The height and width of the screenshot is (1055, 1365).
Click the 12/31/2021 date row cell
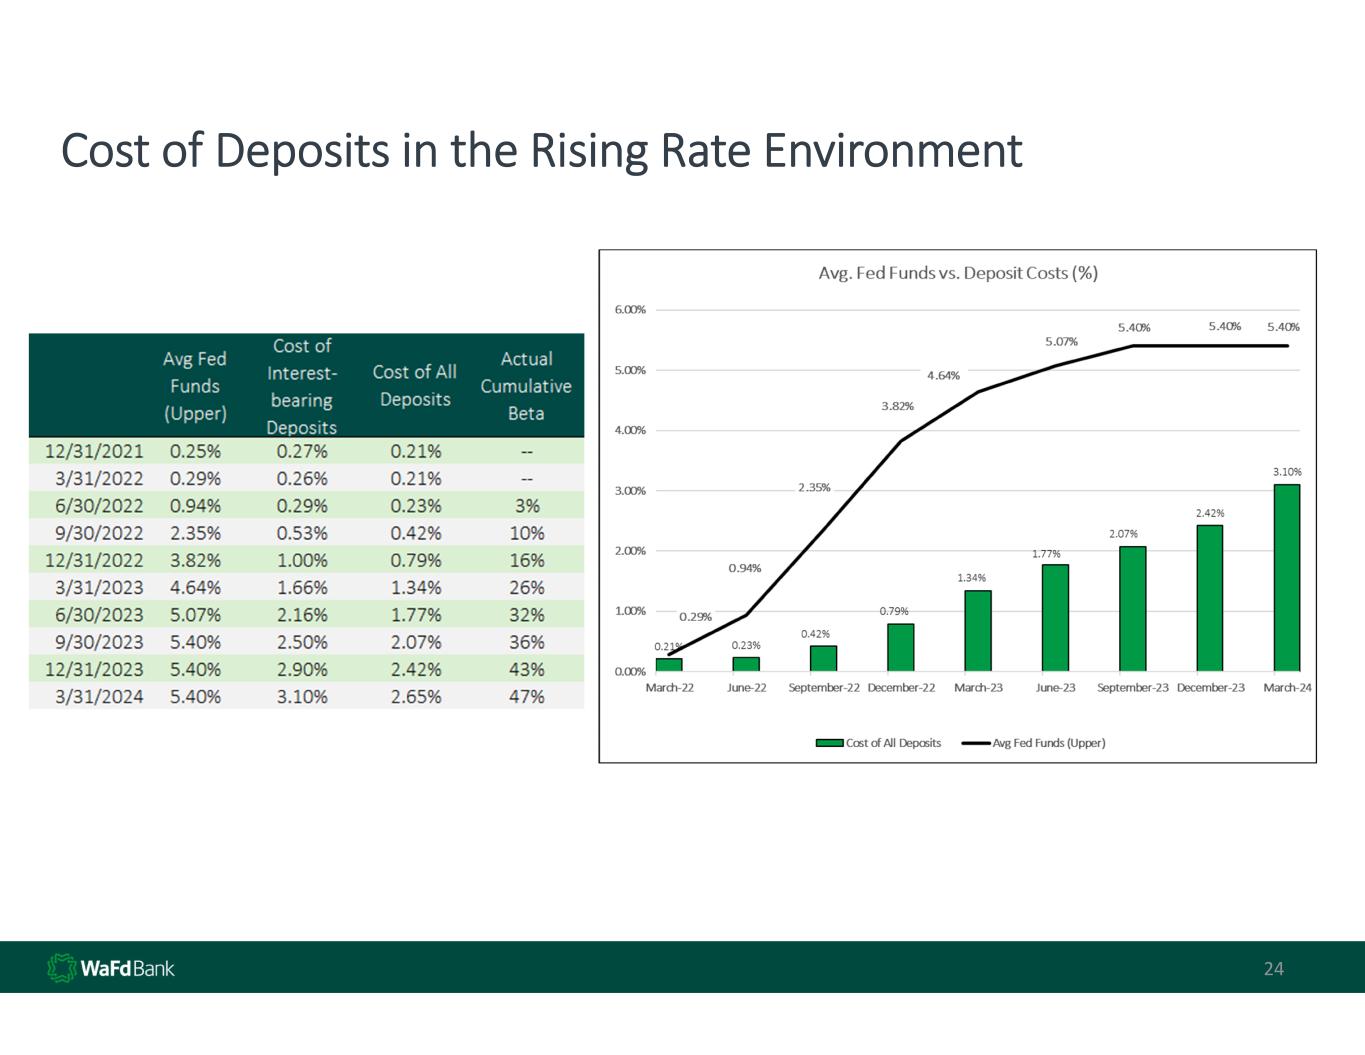[94, 452]
